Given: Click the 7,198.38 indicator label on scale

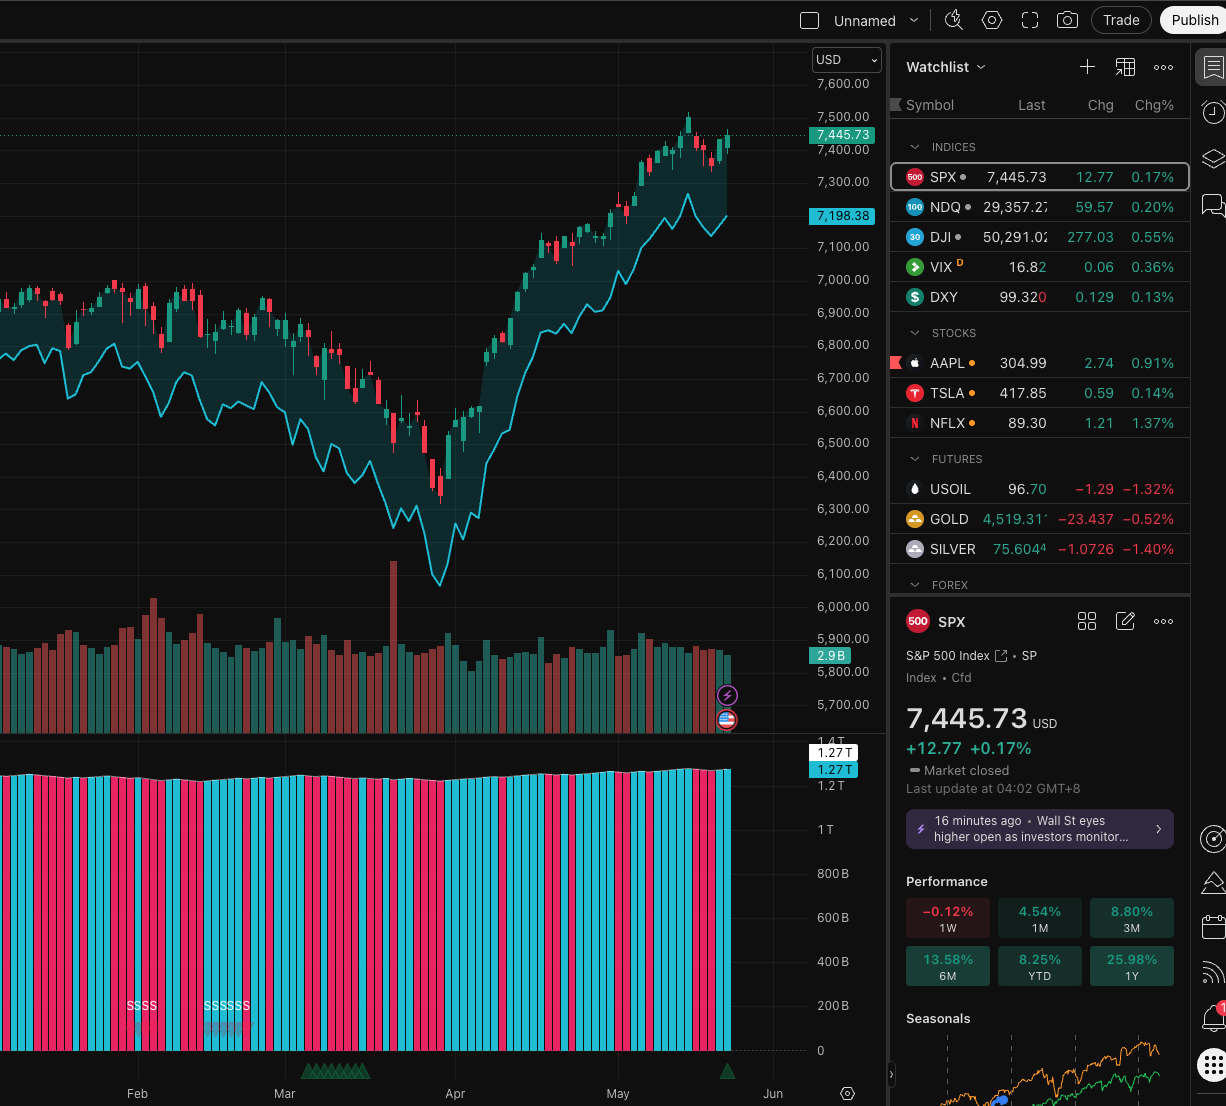Looking at the screenshot, I should 842,216.
